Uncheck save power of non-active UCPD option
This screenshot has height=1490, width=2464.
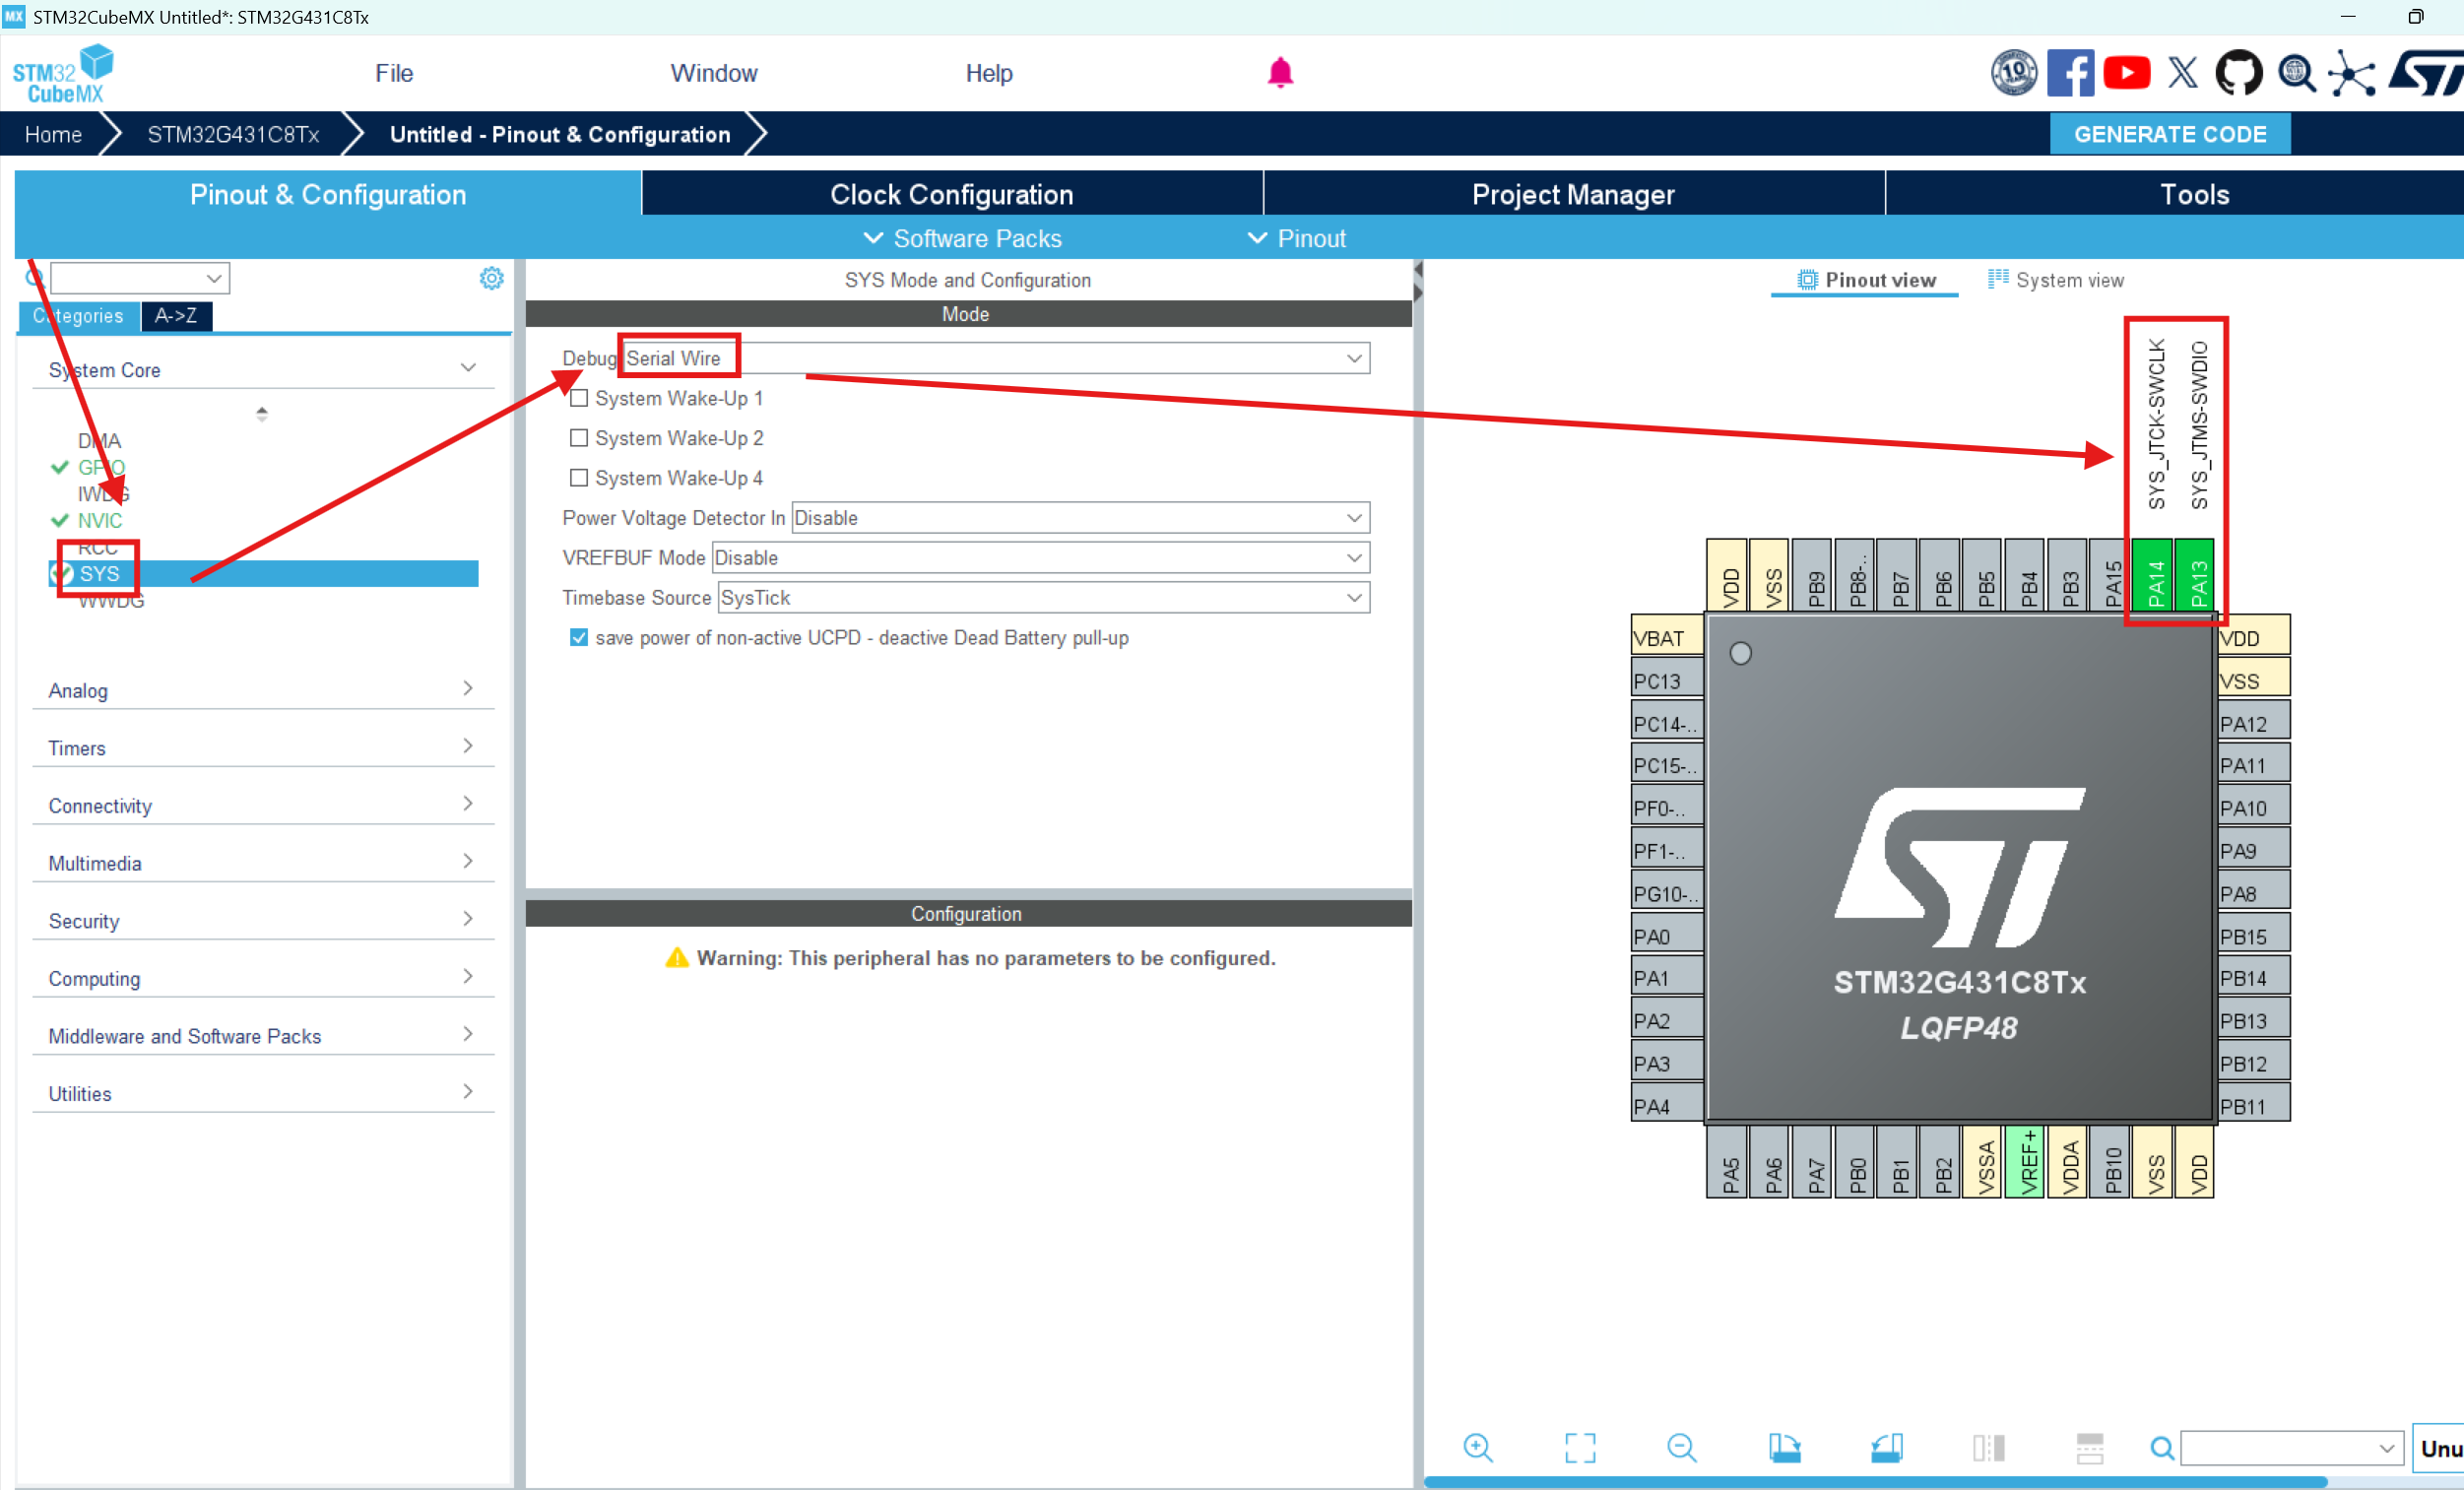click(x=578, y=637)
